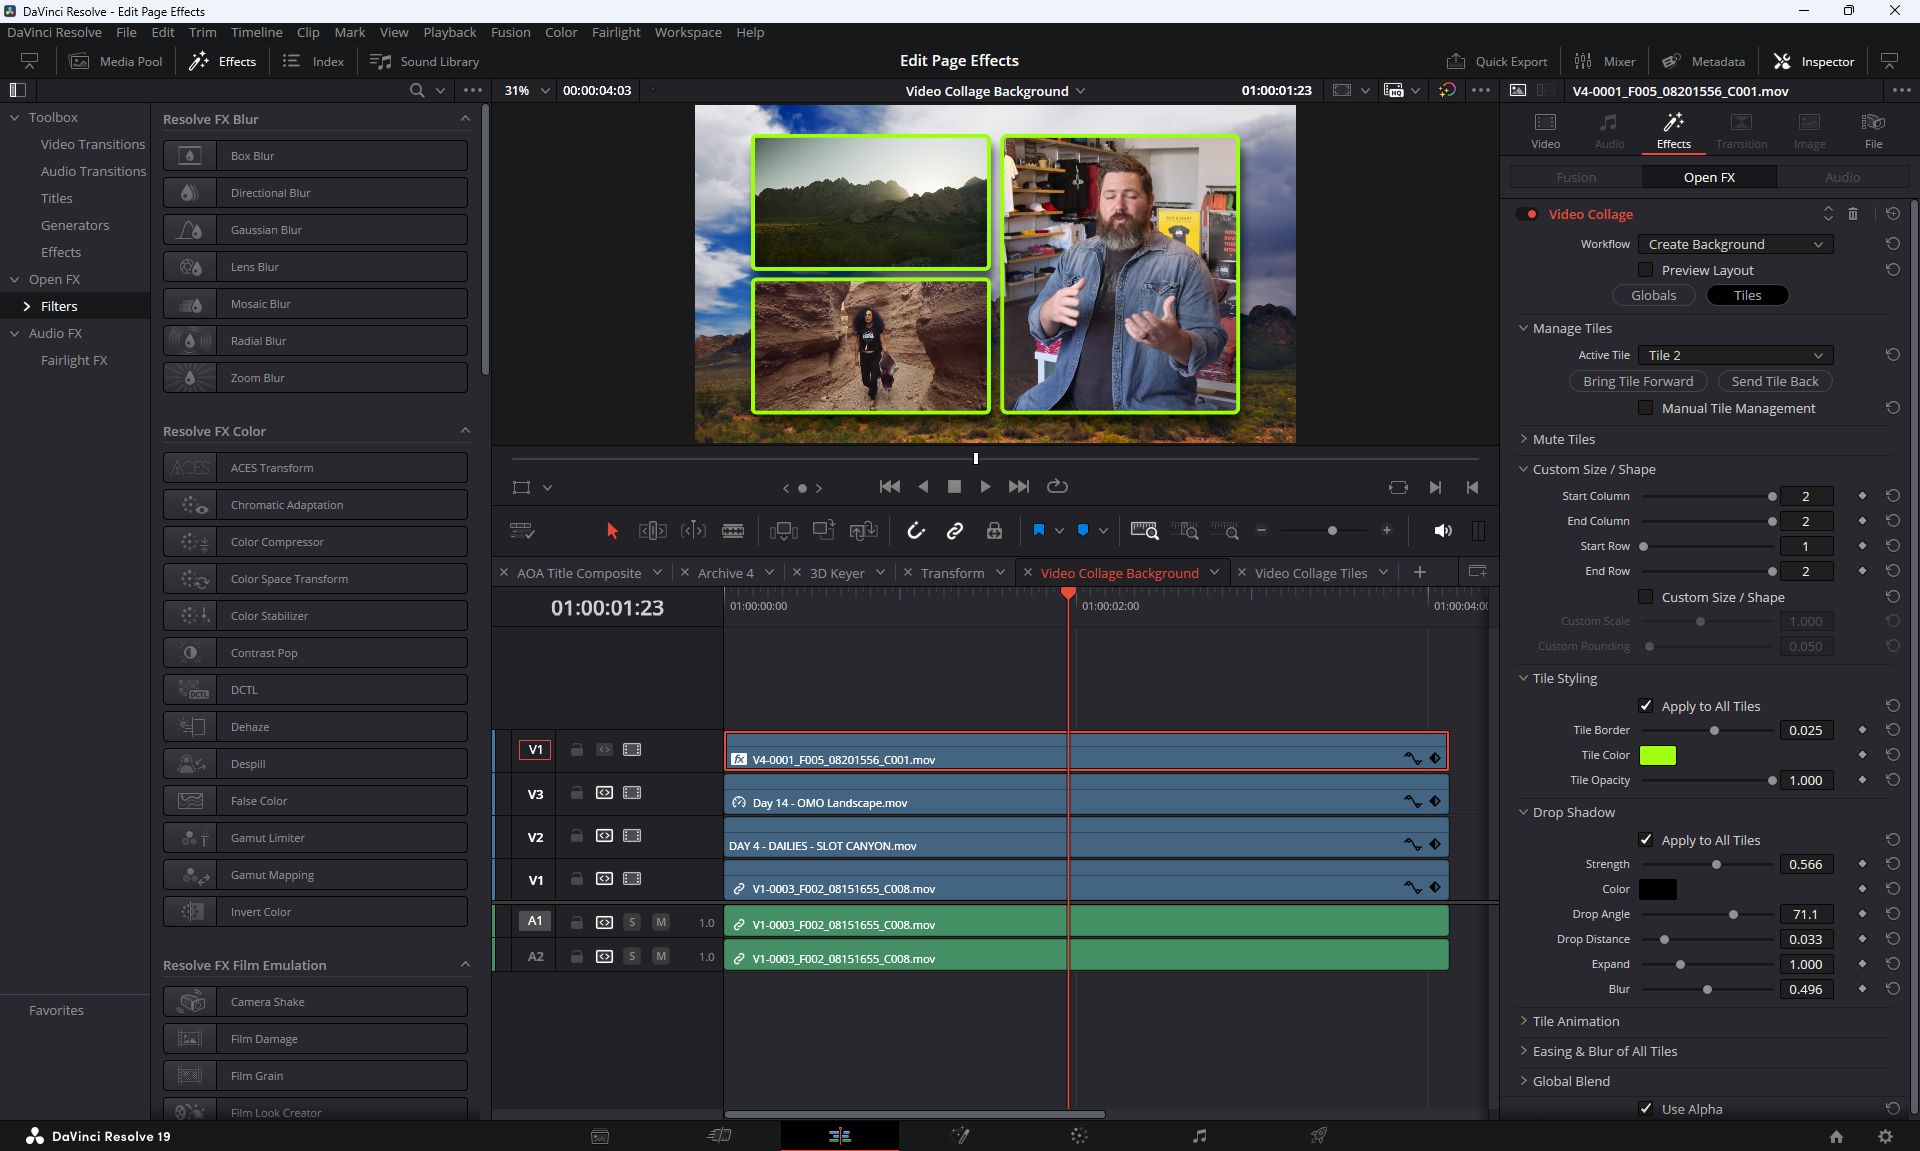Enable Preview Layout checkbox
This screenshot has width=1920, height=1151.
click(1645, 270)
